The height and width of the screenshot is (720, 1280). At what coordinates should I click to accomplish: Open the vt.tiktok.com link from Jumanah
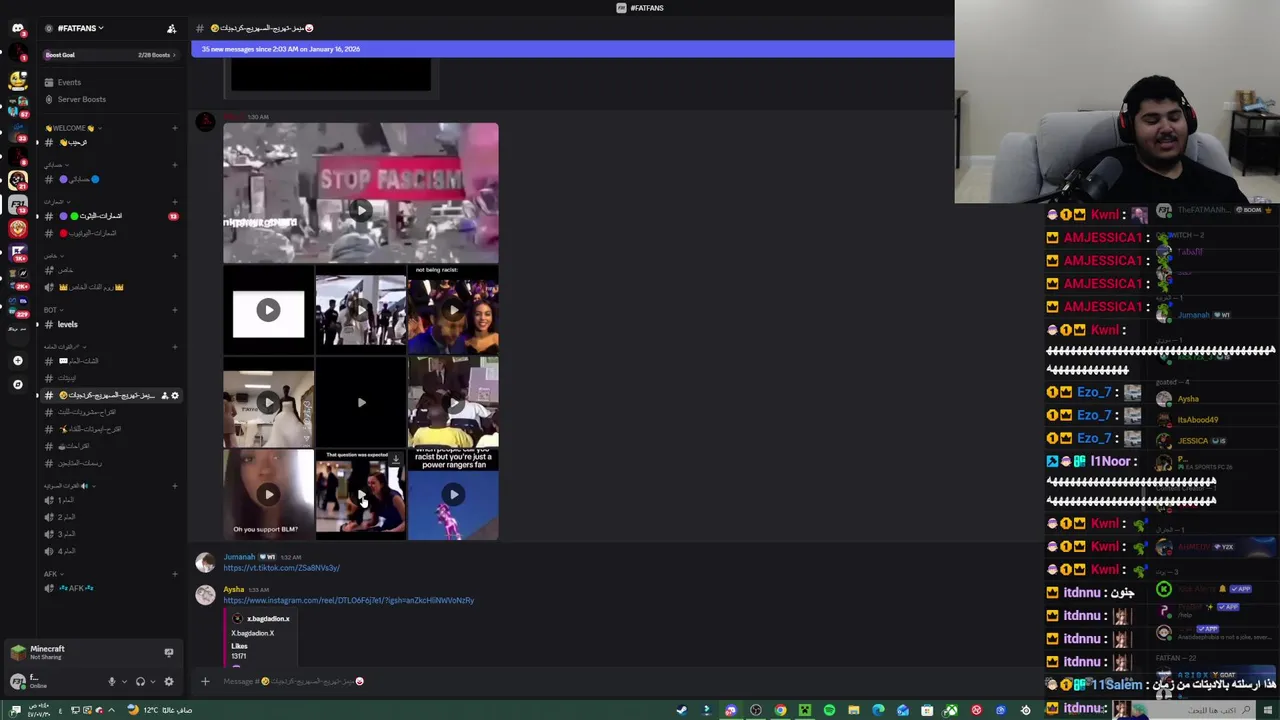(x=281, y=568)
